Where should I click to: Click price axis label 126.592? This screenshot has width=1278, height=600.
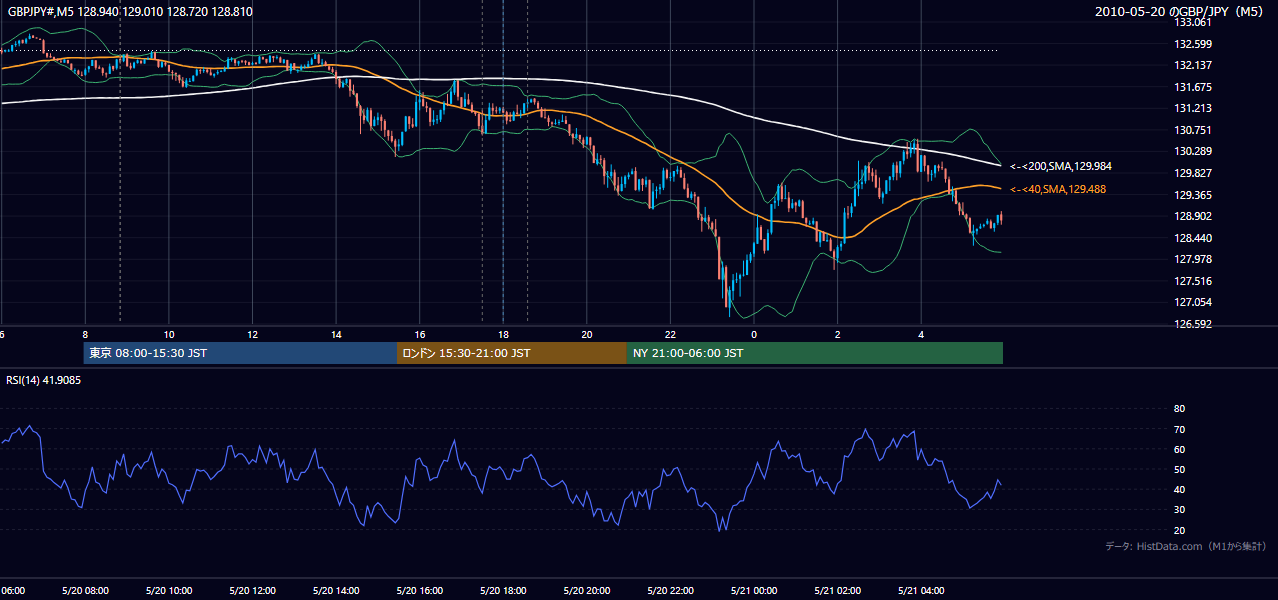pyautogui.click(x=1193, y=324)
